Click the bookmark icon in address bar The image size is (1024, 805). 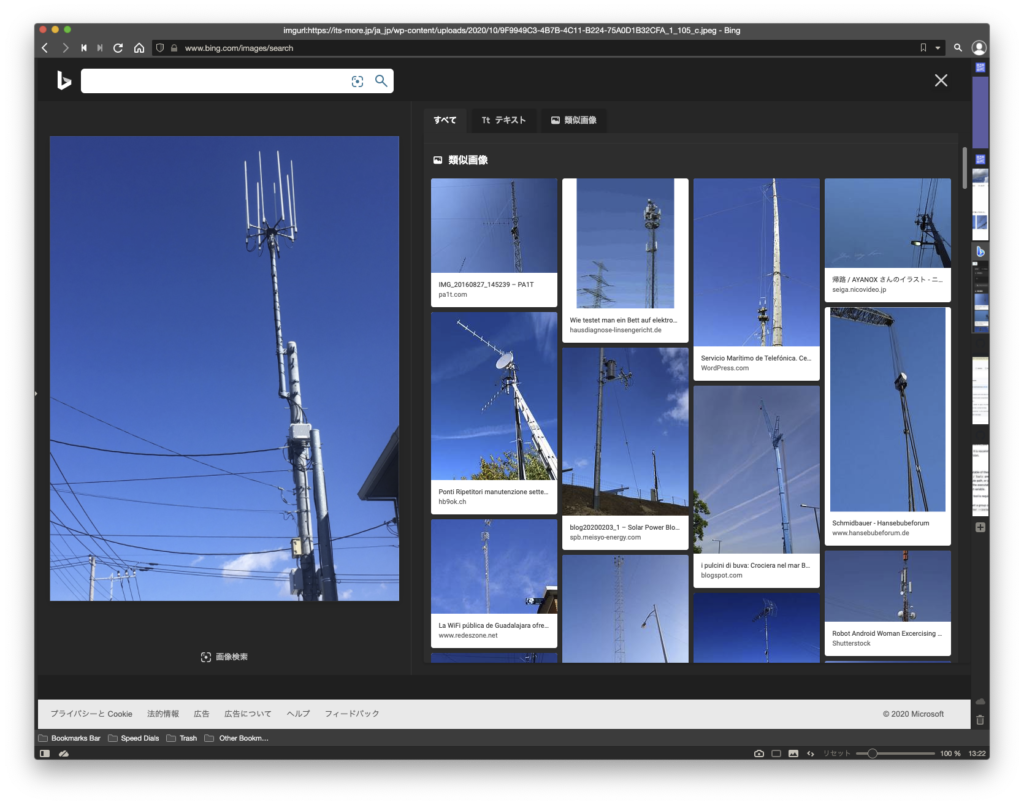pyautogui.click(x=923, y=48)
